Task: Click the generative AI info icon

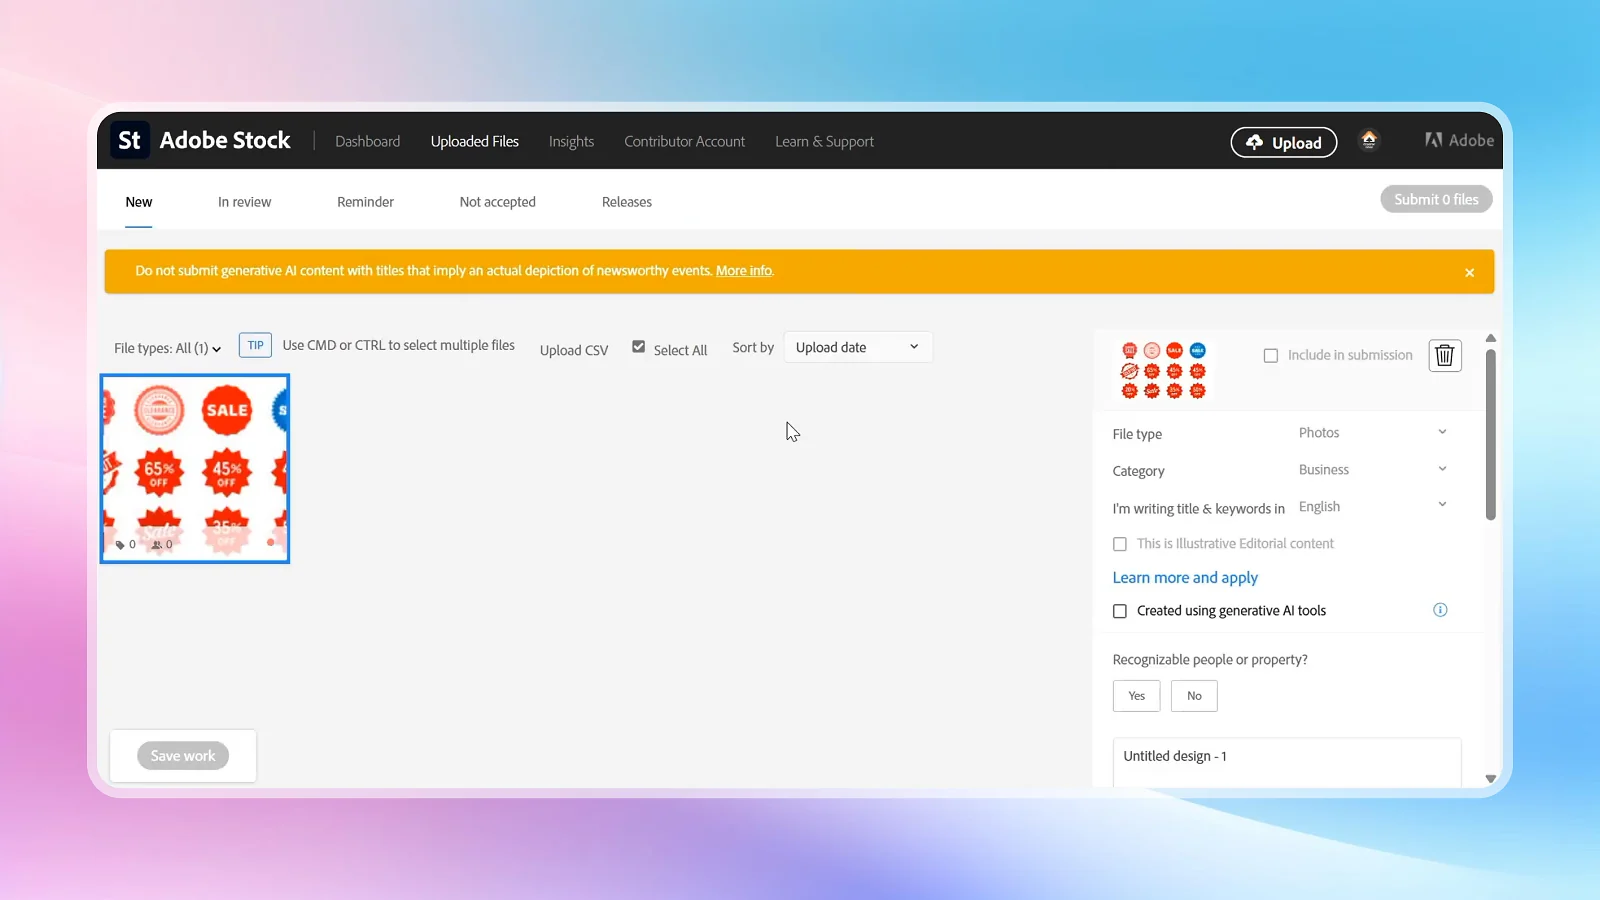Action: [x=1440, y=610]
